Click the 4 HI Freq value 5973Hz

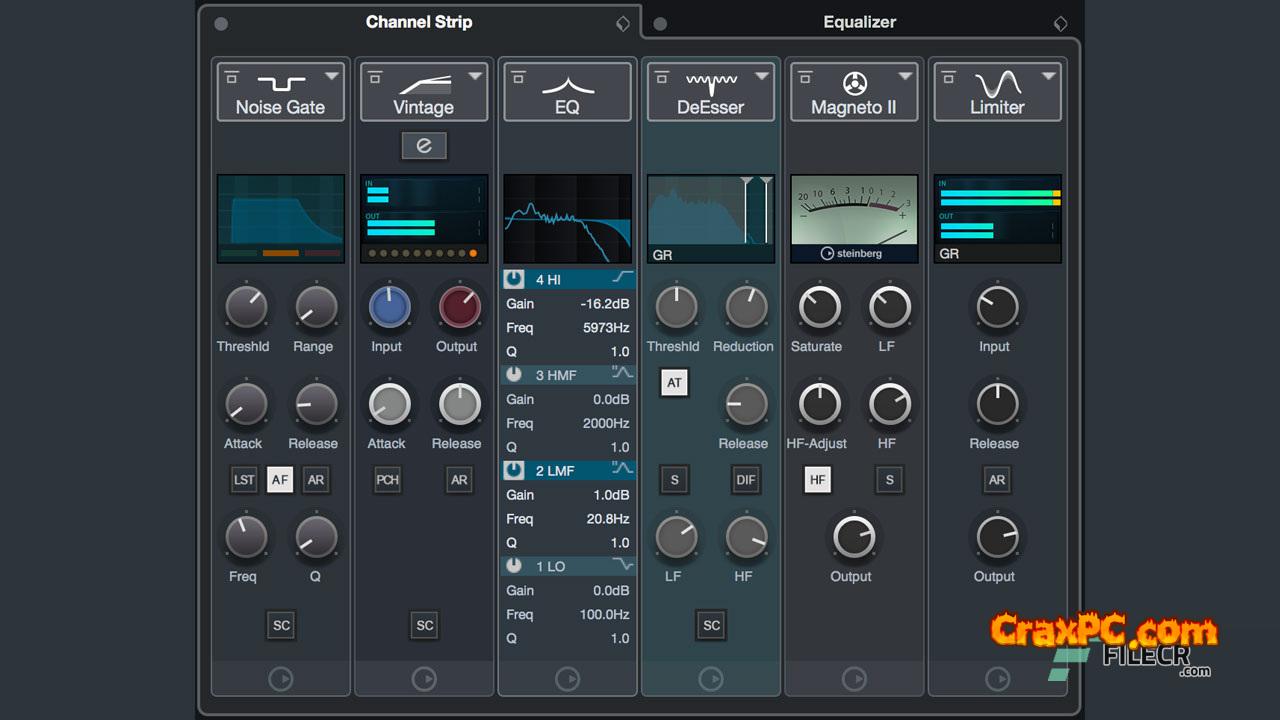click(606, 328)
